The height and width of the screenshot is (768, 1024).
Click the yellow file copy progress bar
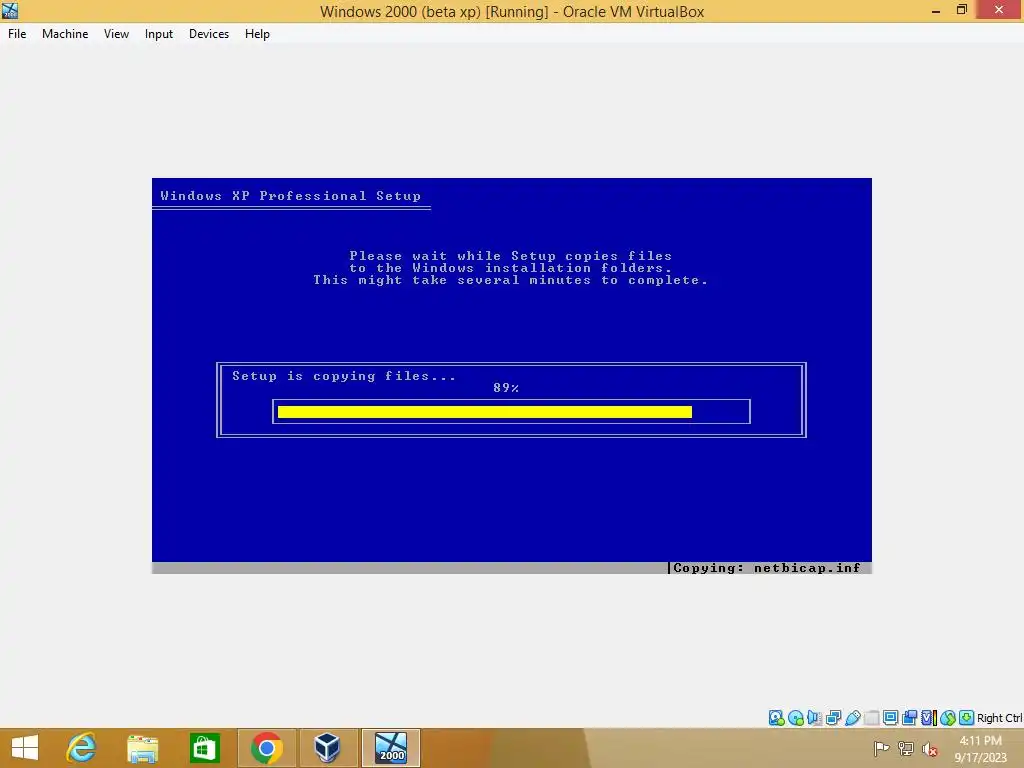click(485, 411)
